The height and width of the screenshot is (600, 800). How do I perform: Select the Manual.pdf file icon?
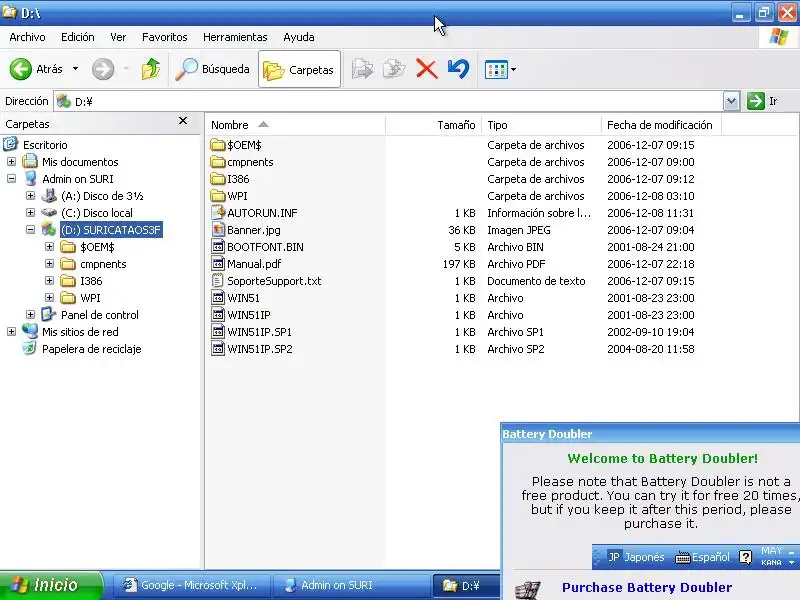(218, 264)
